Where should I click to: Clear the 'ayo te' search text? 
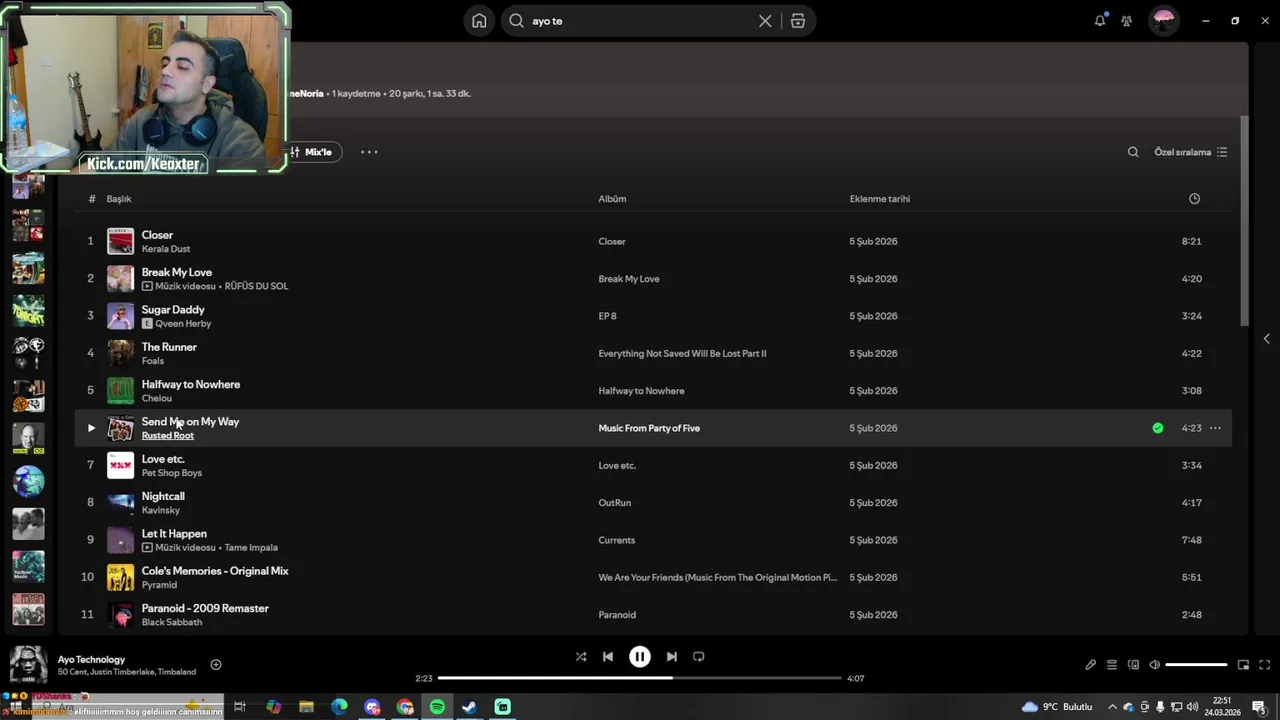click(x=765, y=21)
